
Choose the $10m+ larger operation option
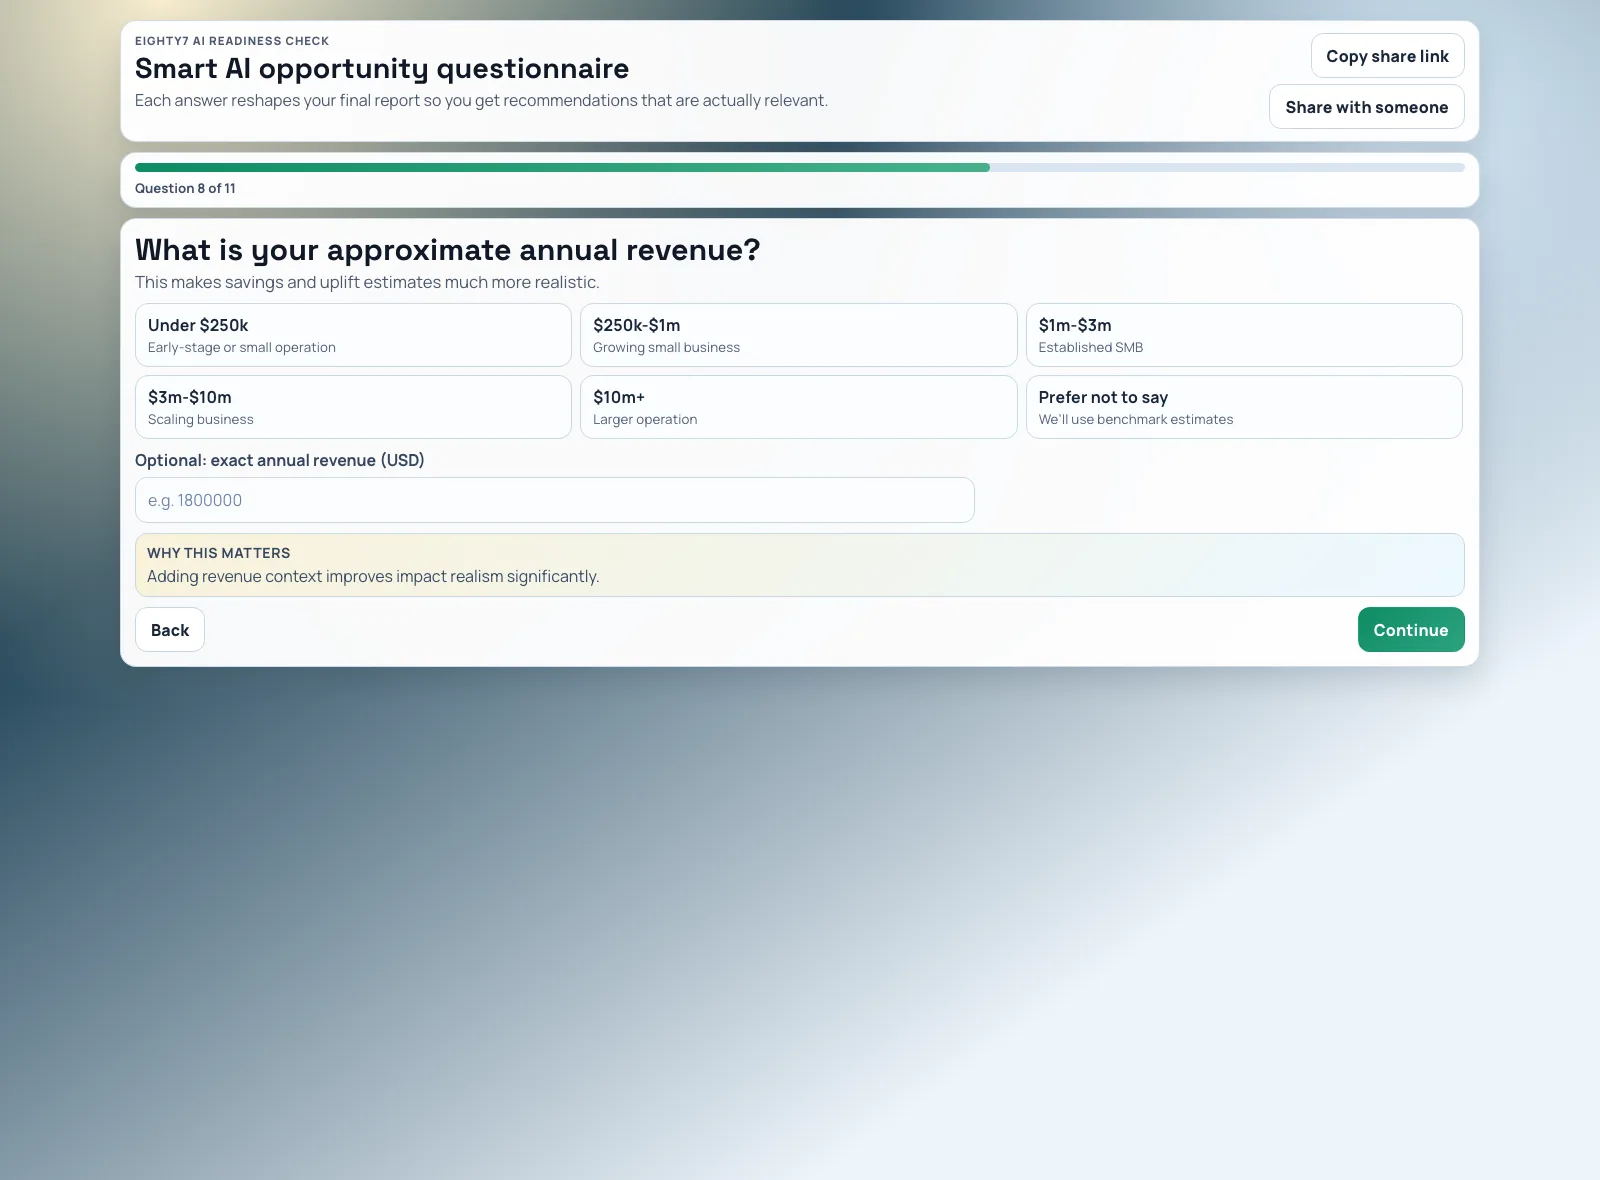[798, 407]
